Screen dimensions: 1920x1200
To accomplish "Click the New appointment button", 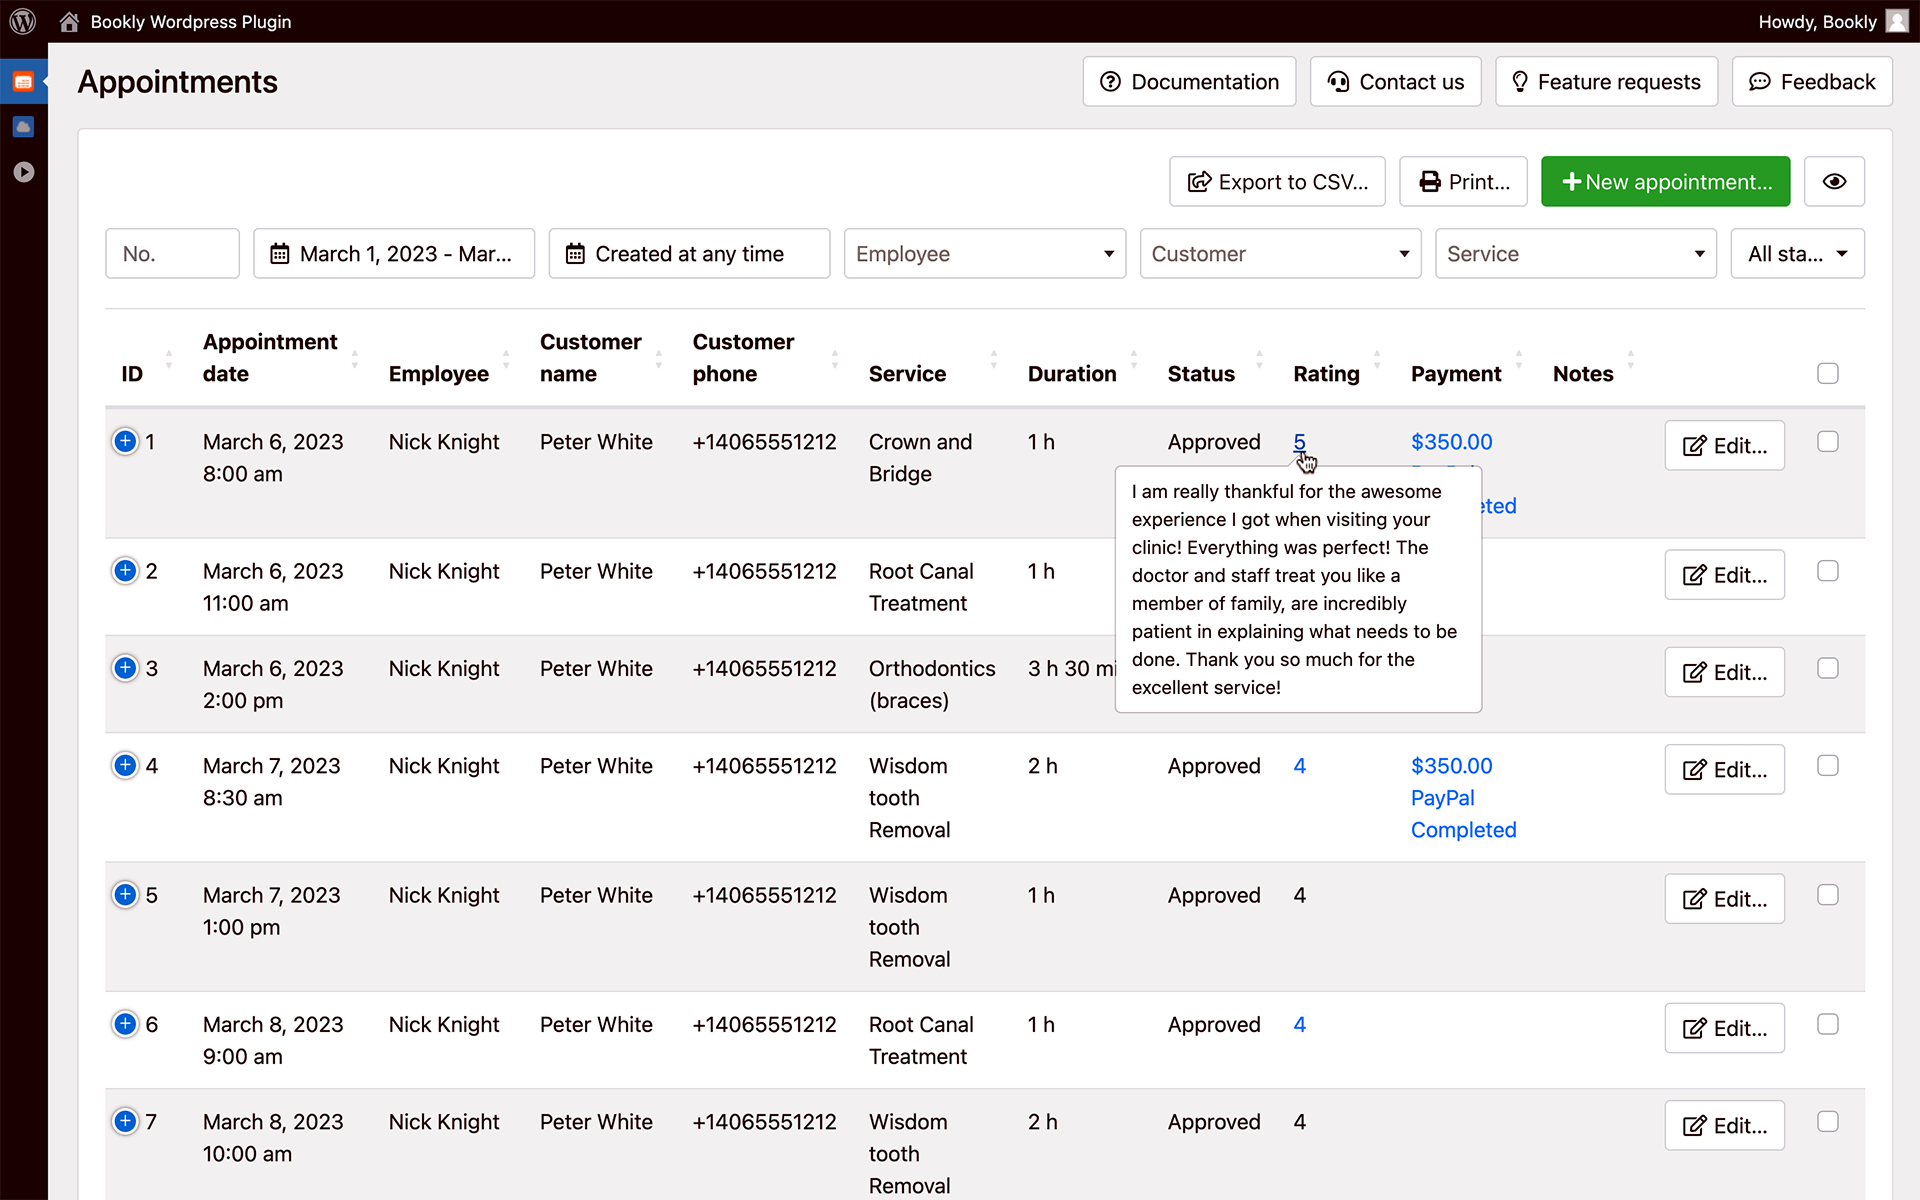I will (x=1665, y=182).
